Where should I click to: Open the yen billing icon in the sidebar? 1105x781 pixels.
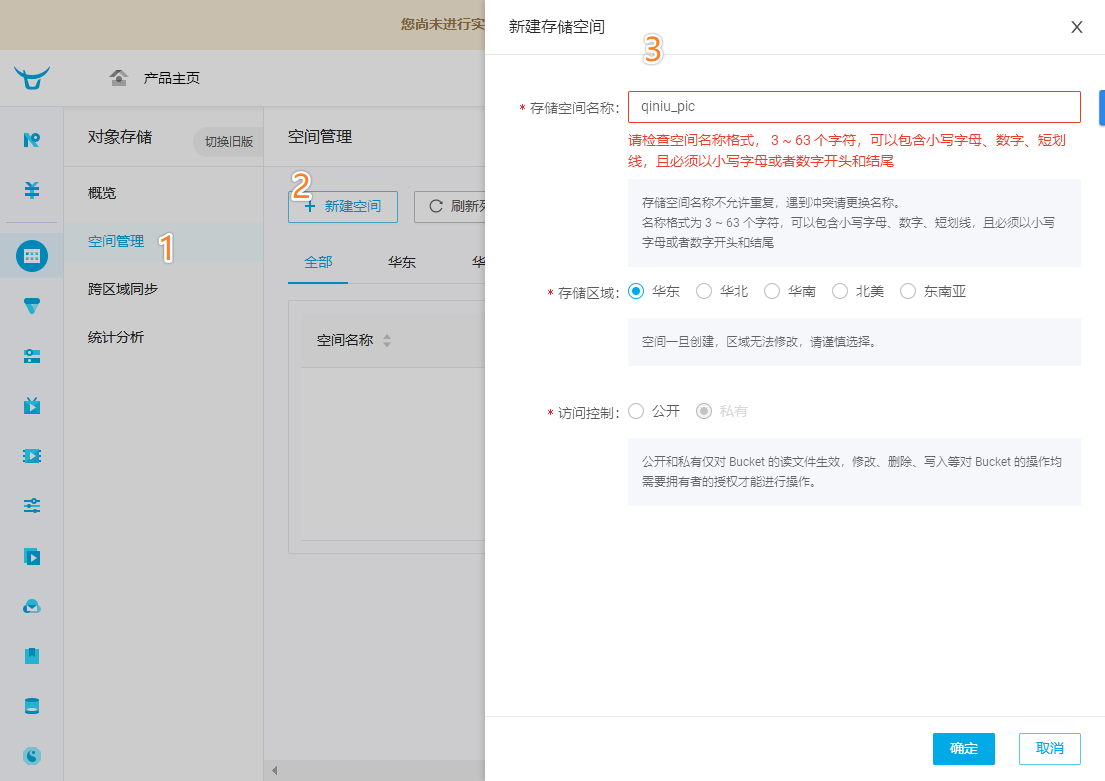click(x=32, y=190)
